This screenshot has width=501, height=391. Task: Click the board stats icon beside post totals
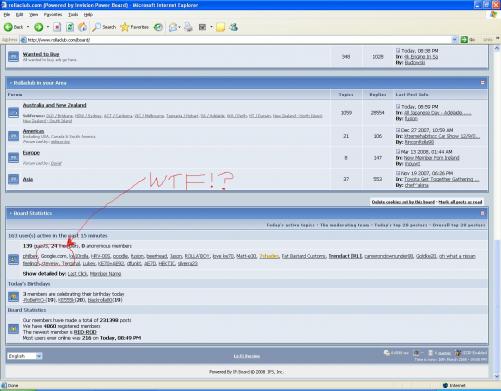coord(13,329)
